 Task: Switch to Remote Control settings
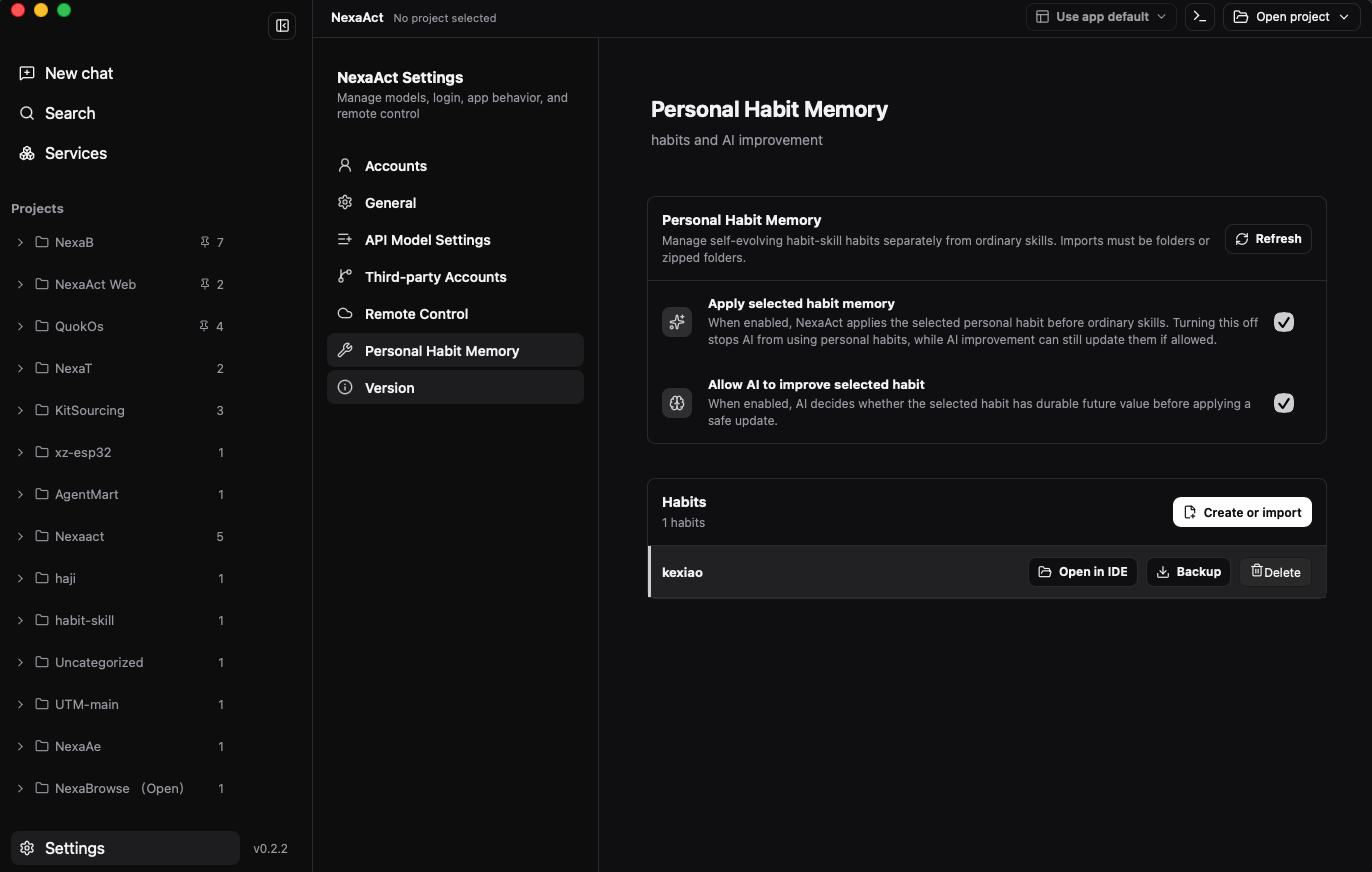pyautogui.click(x=455, y=314)
